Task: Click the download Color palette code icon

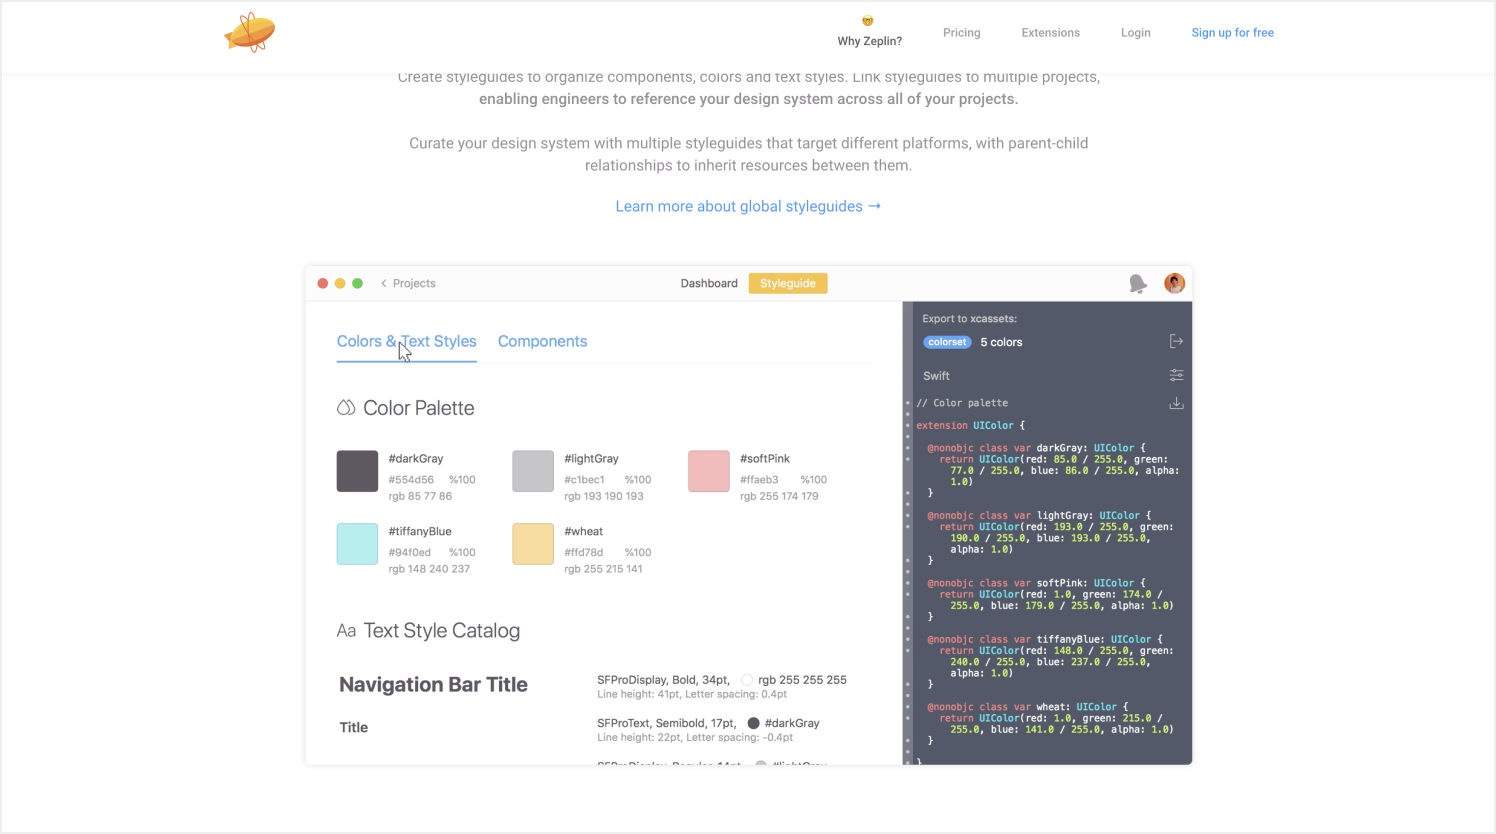Action: [x=1176, y=403]
